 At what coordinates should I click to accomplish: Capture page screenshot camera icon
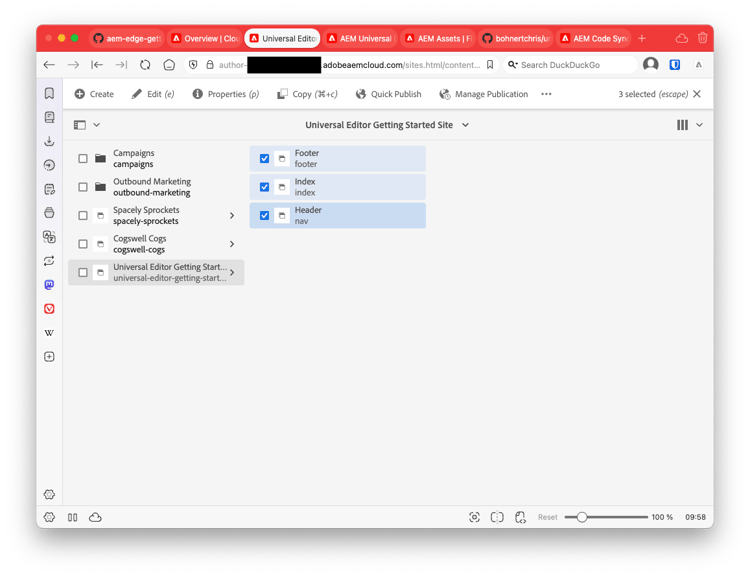474,517
